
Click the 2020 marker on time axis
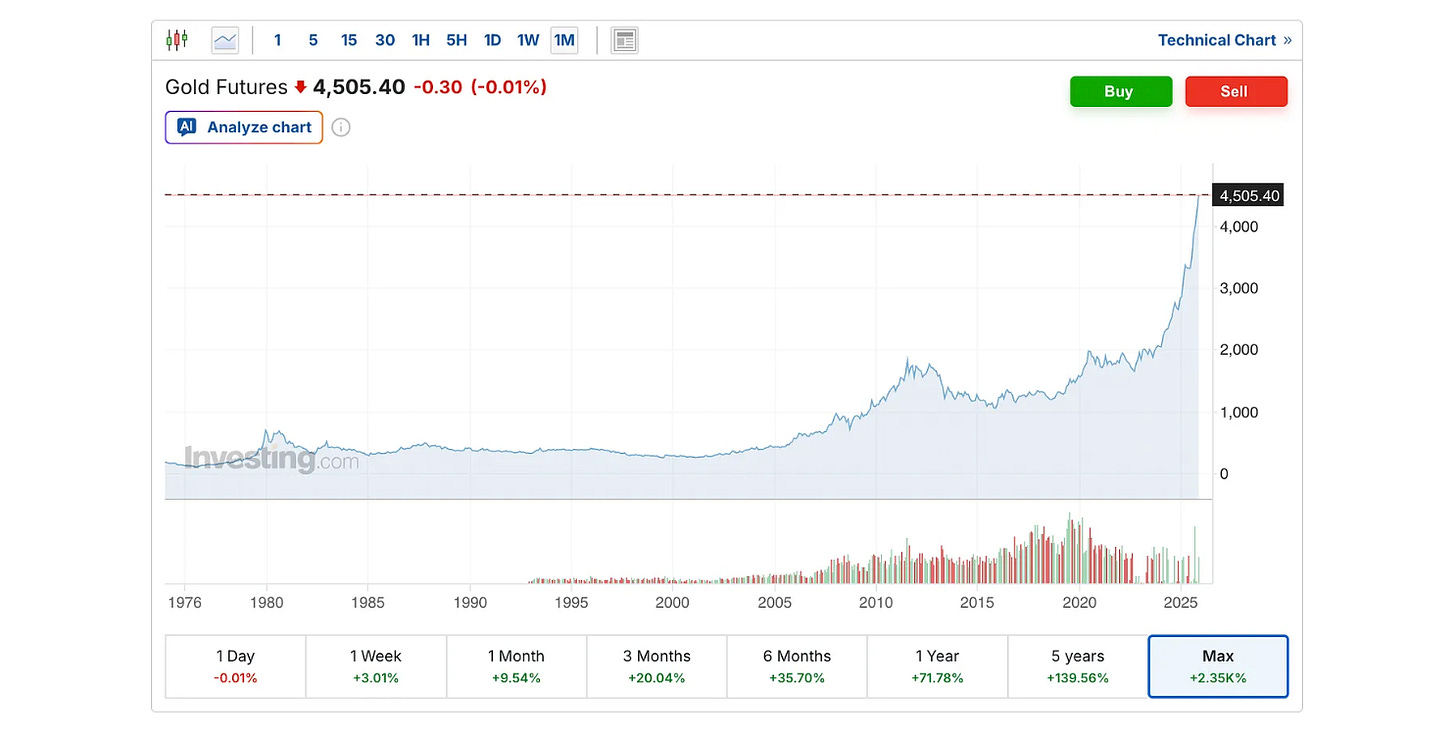pos(1079,602)
